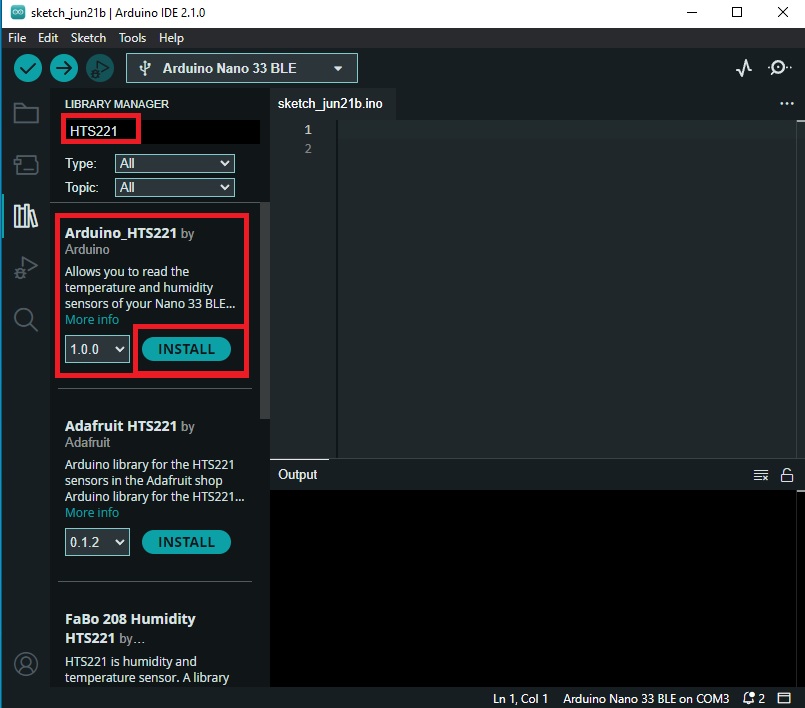Open the 0.1.2 version dropdown for Adafruit HTS221
Viewport: 805px width, 708px height.
pyautogui.click(x=97, y=542)
